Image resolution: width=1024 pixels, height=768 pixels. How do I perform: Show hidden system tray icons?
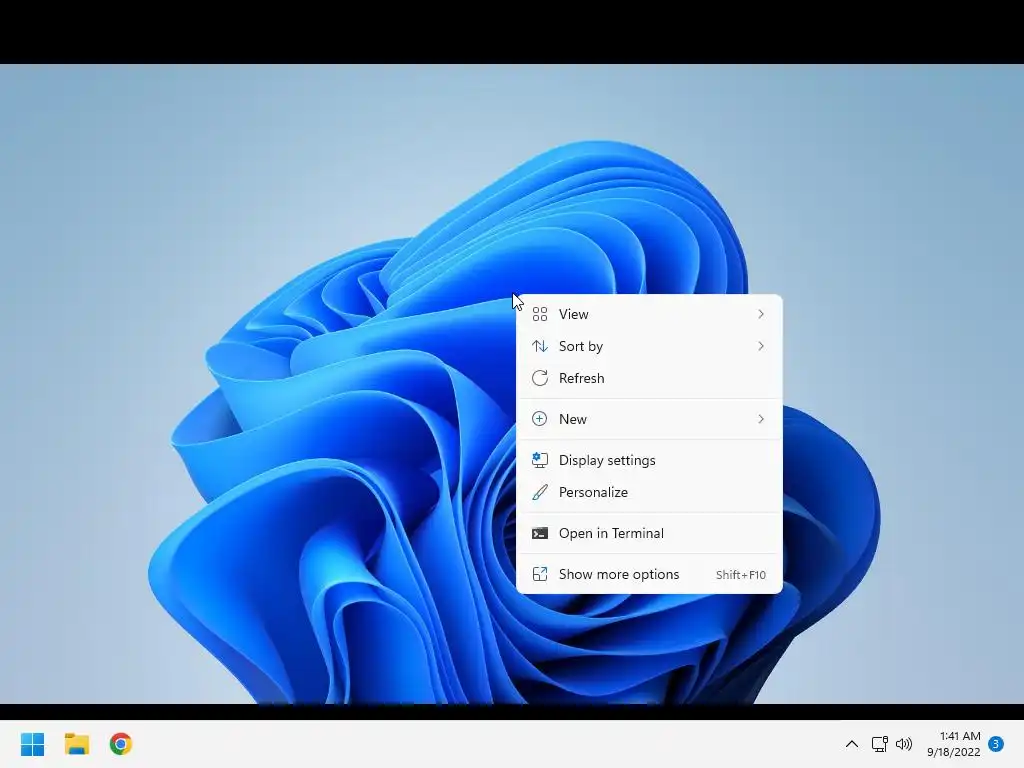(852, 744)
